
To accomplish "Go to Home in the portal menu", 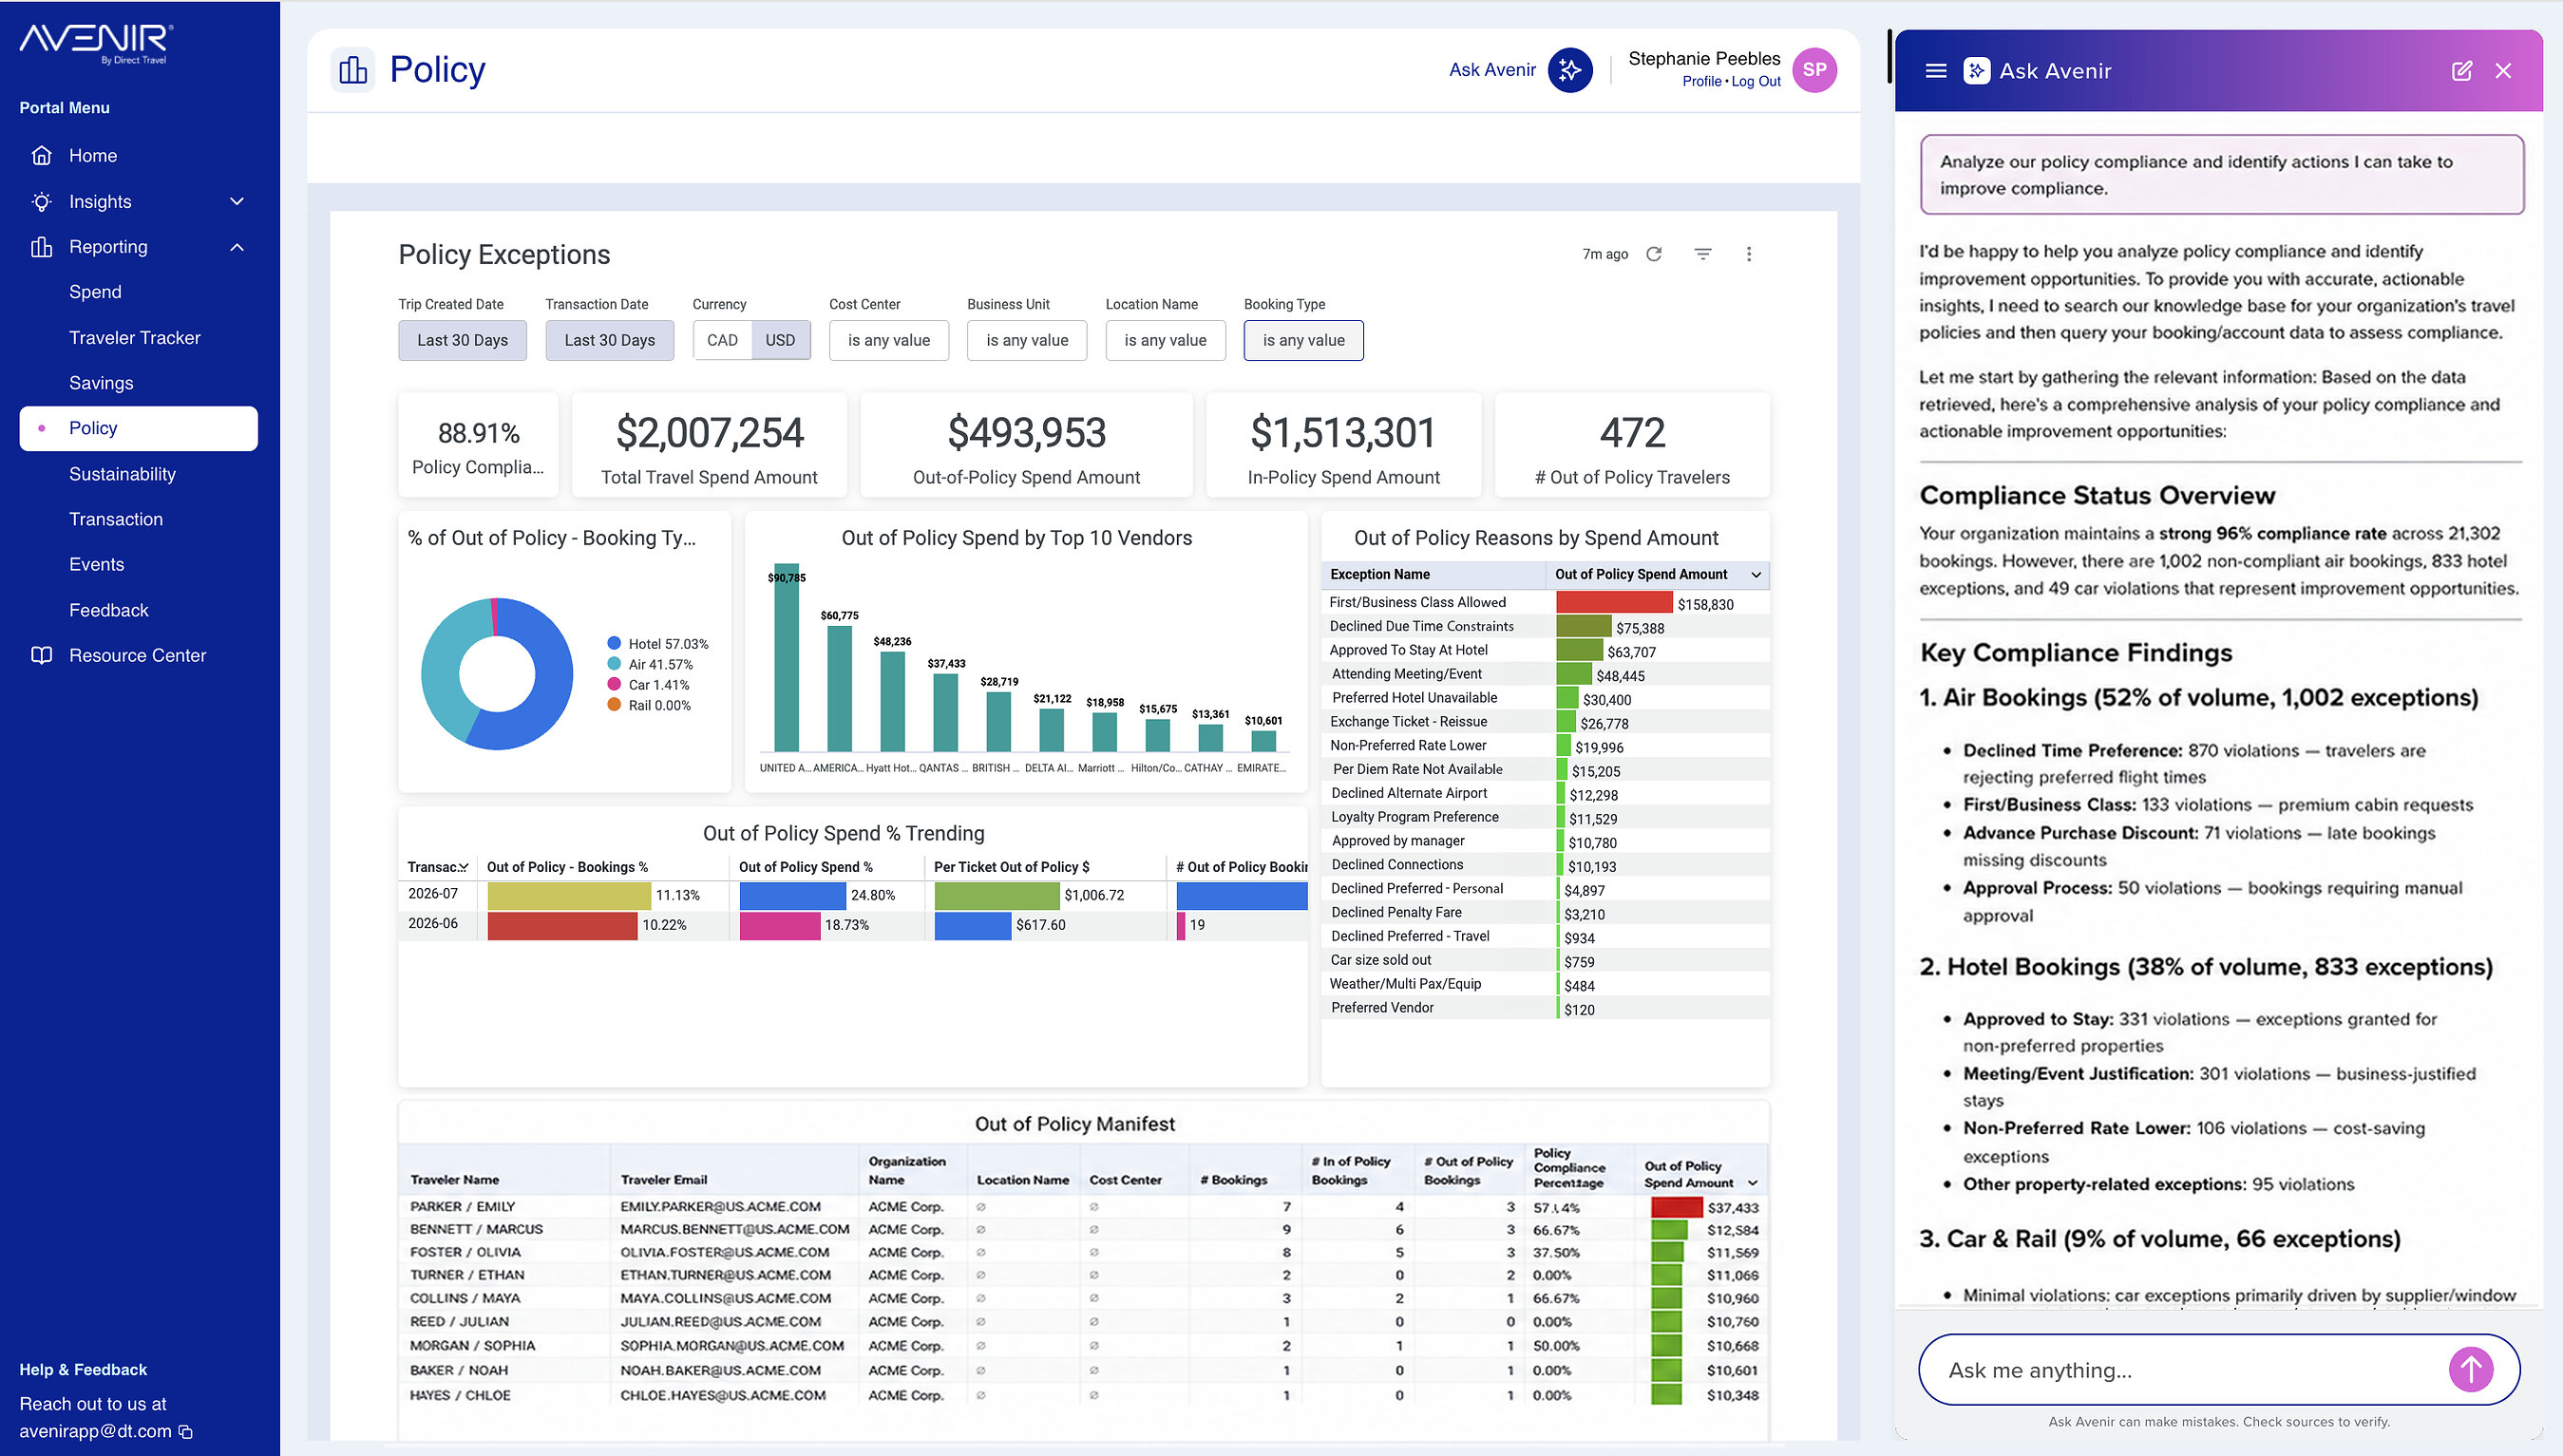I will [93, 155].
